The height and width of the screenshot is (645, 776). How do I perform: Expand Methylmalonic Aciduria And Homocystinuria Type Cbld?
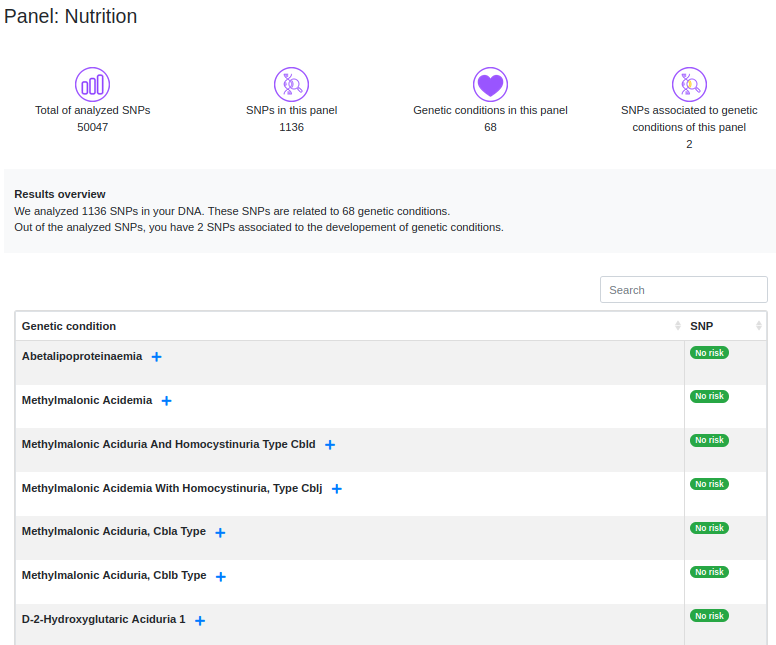(x=330, y=445)
